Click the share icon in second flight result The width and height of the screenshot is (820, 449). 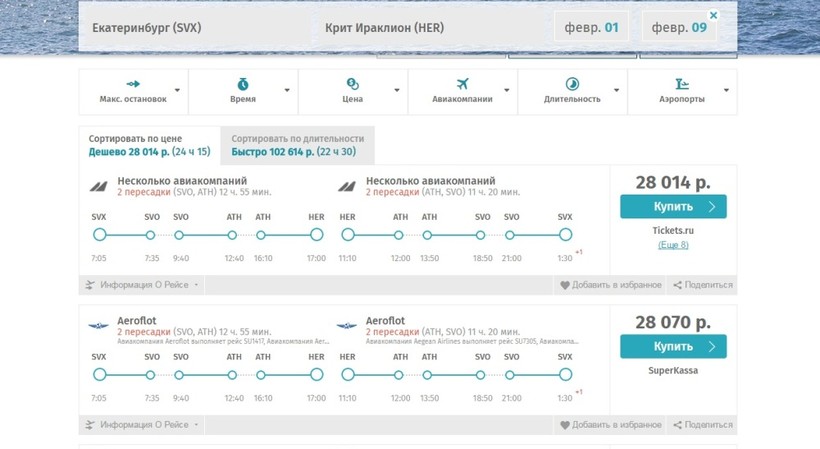point(678,425)
